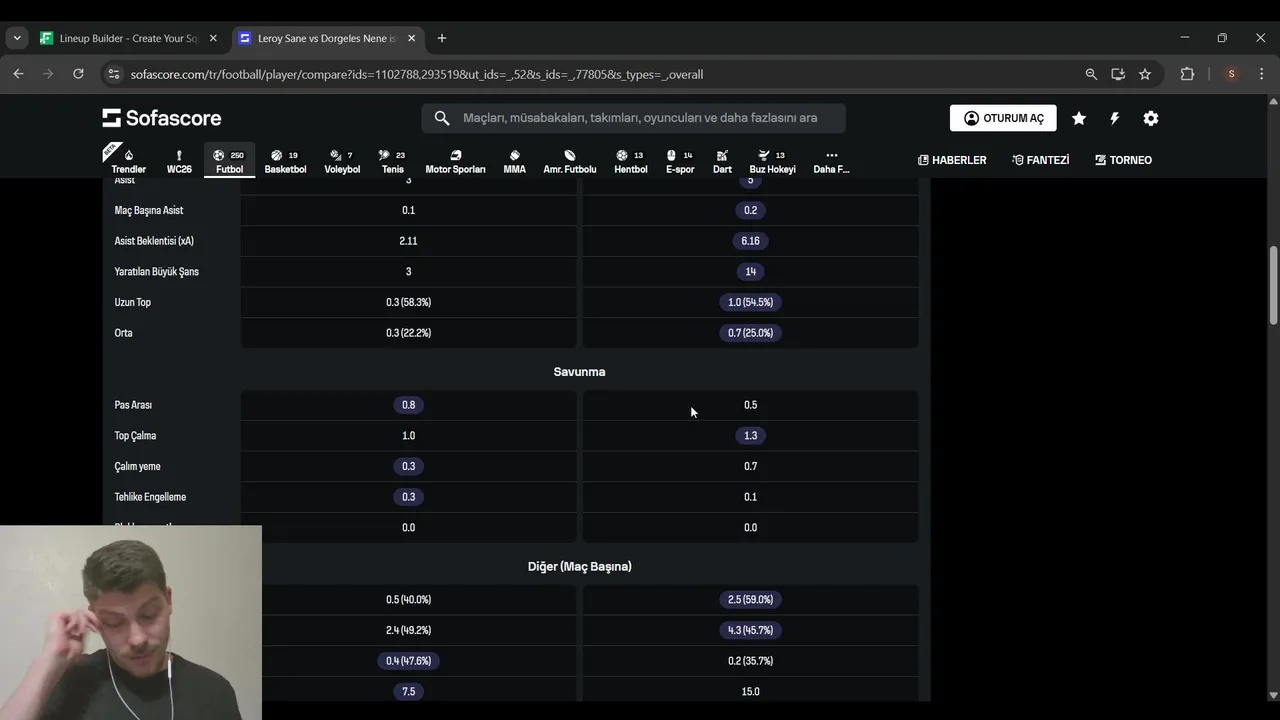Open Tenis category
The height and width of the screenshot is (720, 1280).
click(392, 160)
